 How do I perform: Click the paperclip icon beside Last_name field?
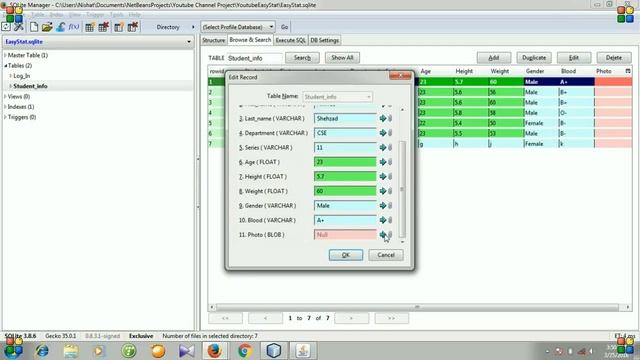point(390,118)
